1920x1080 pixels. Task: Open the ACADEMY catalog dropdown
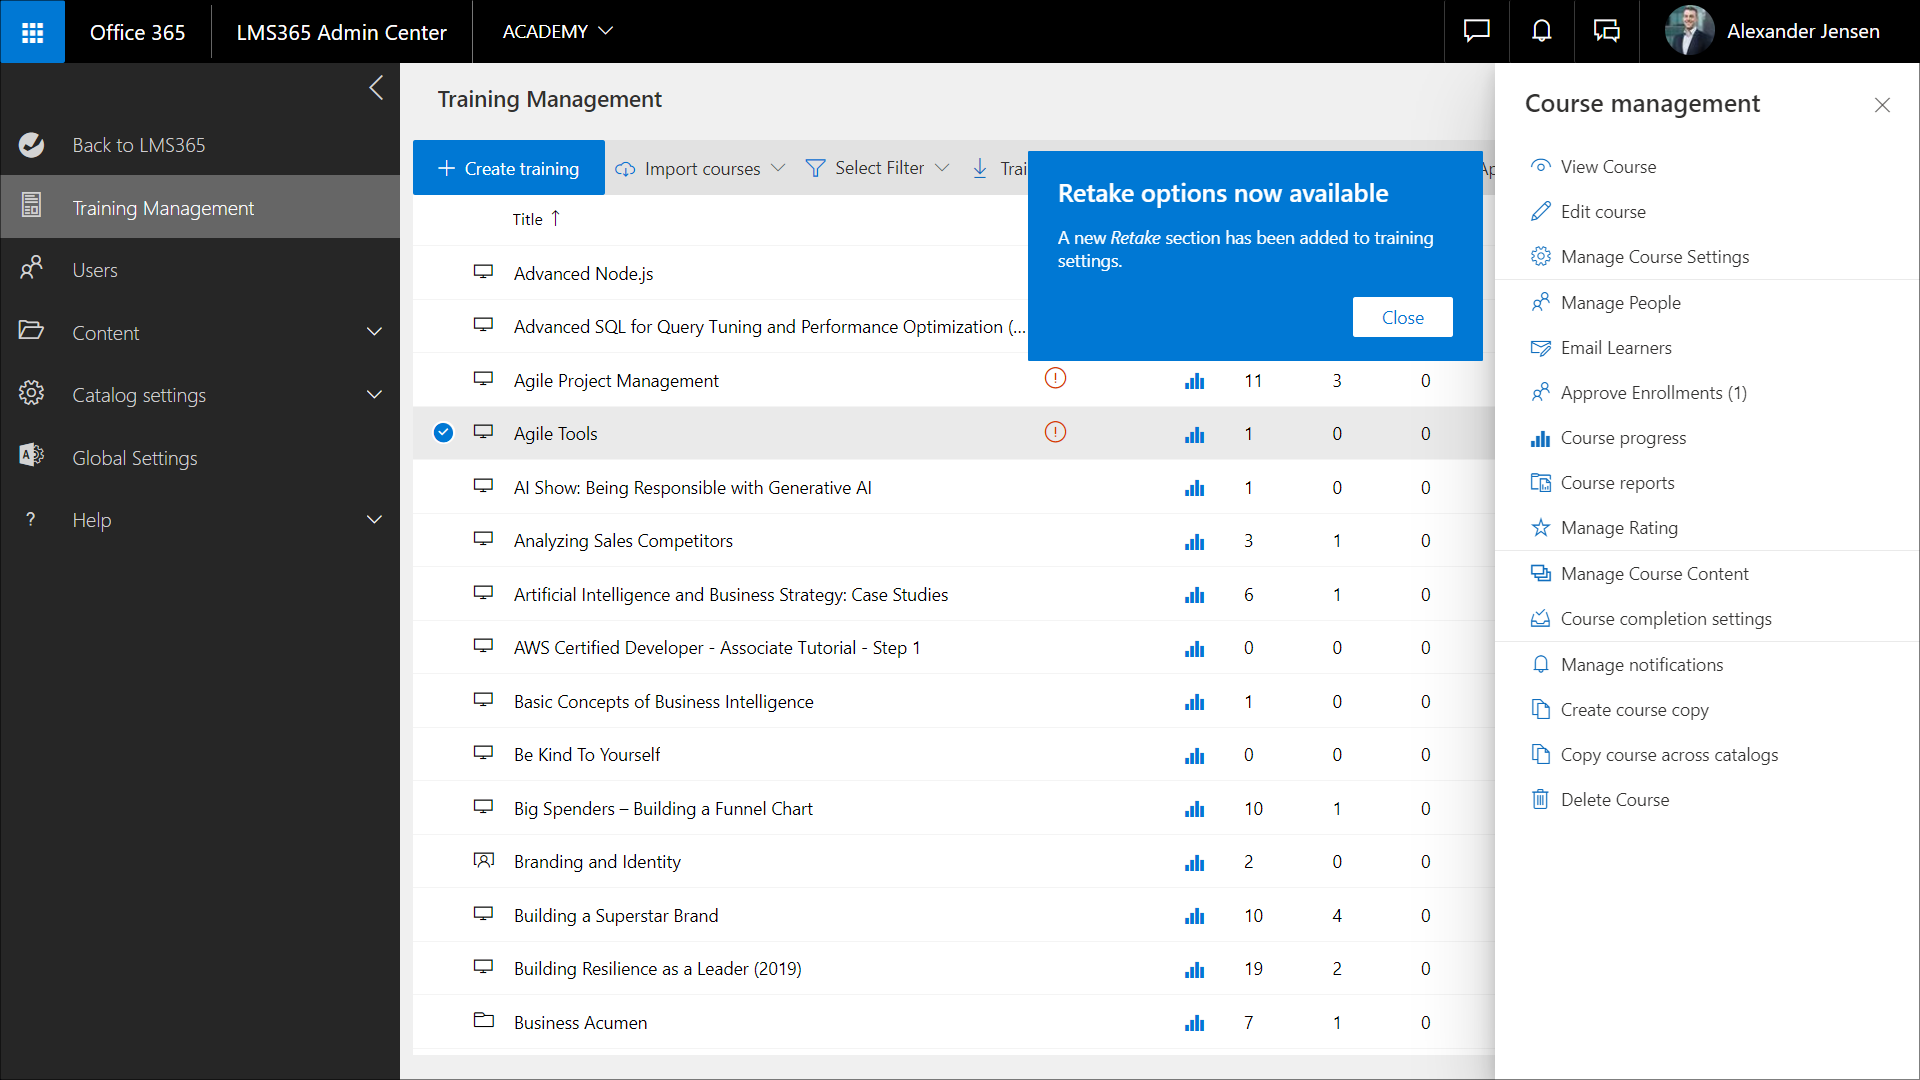point(557,32)
